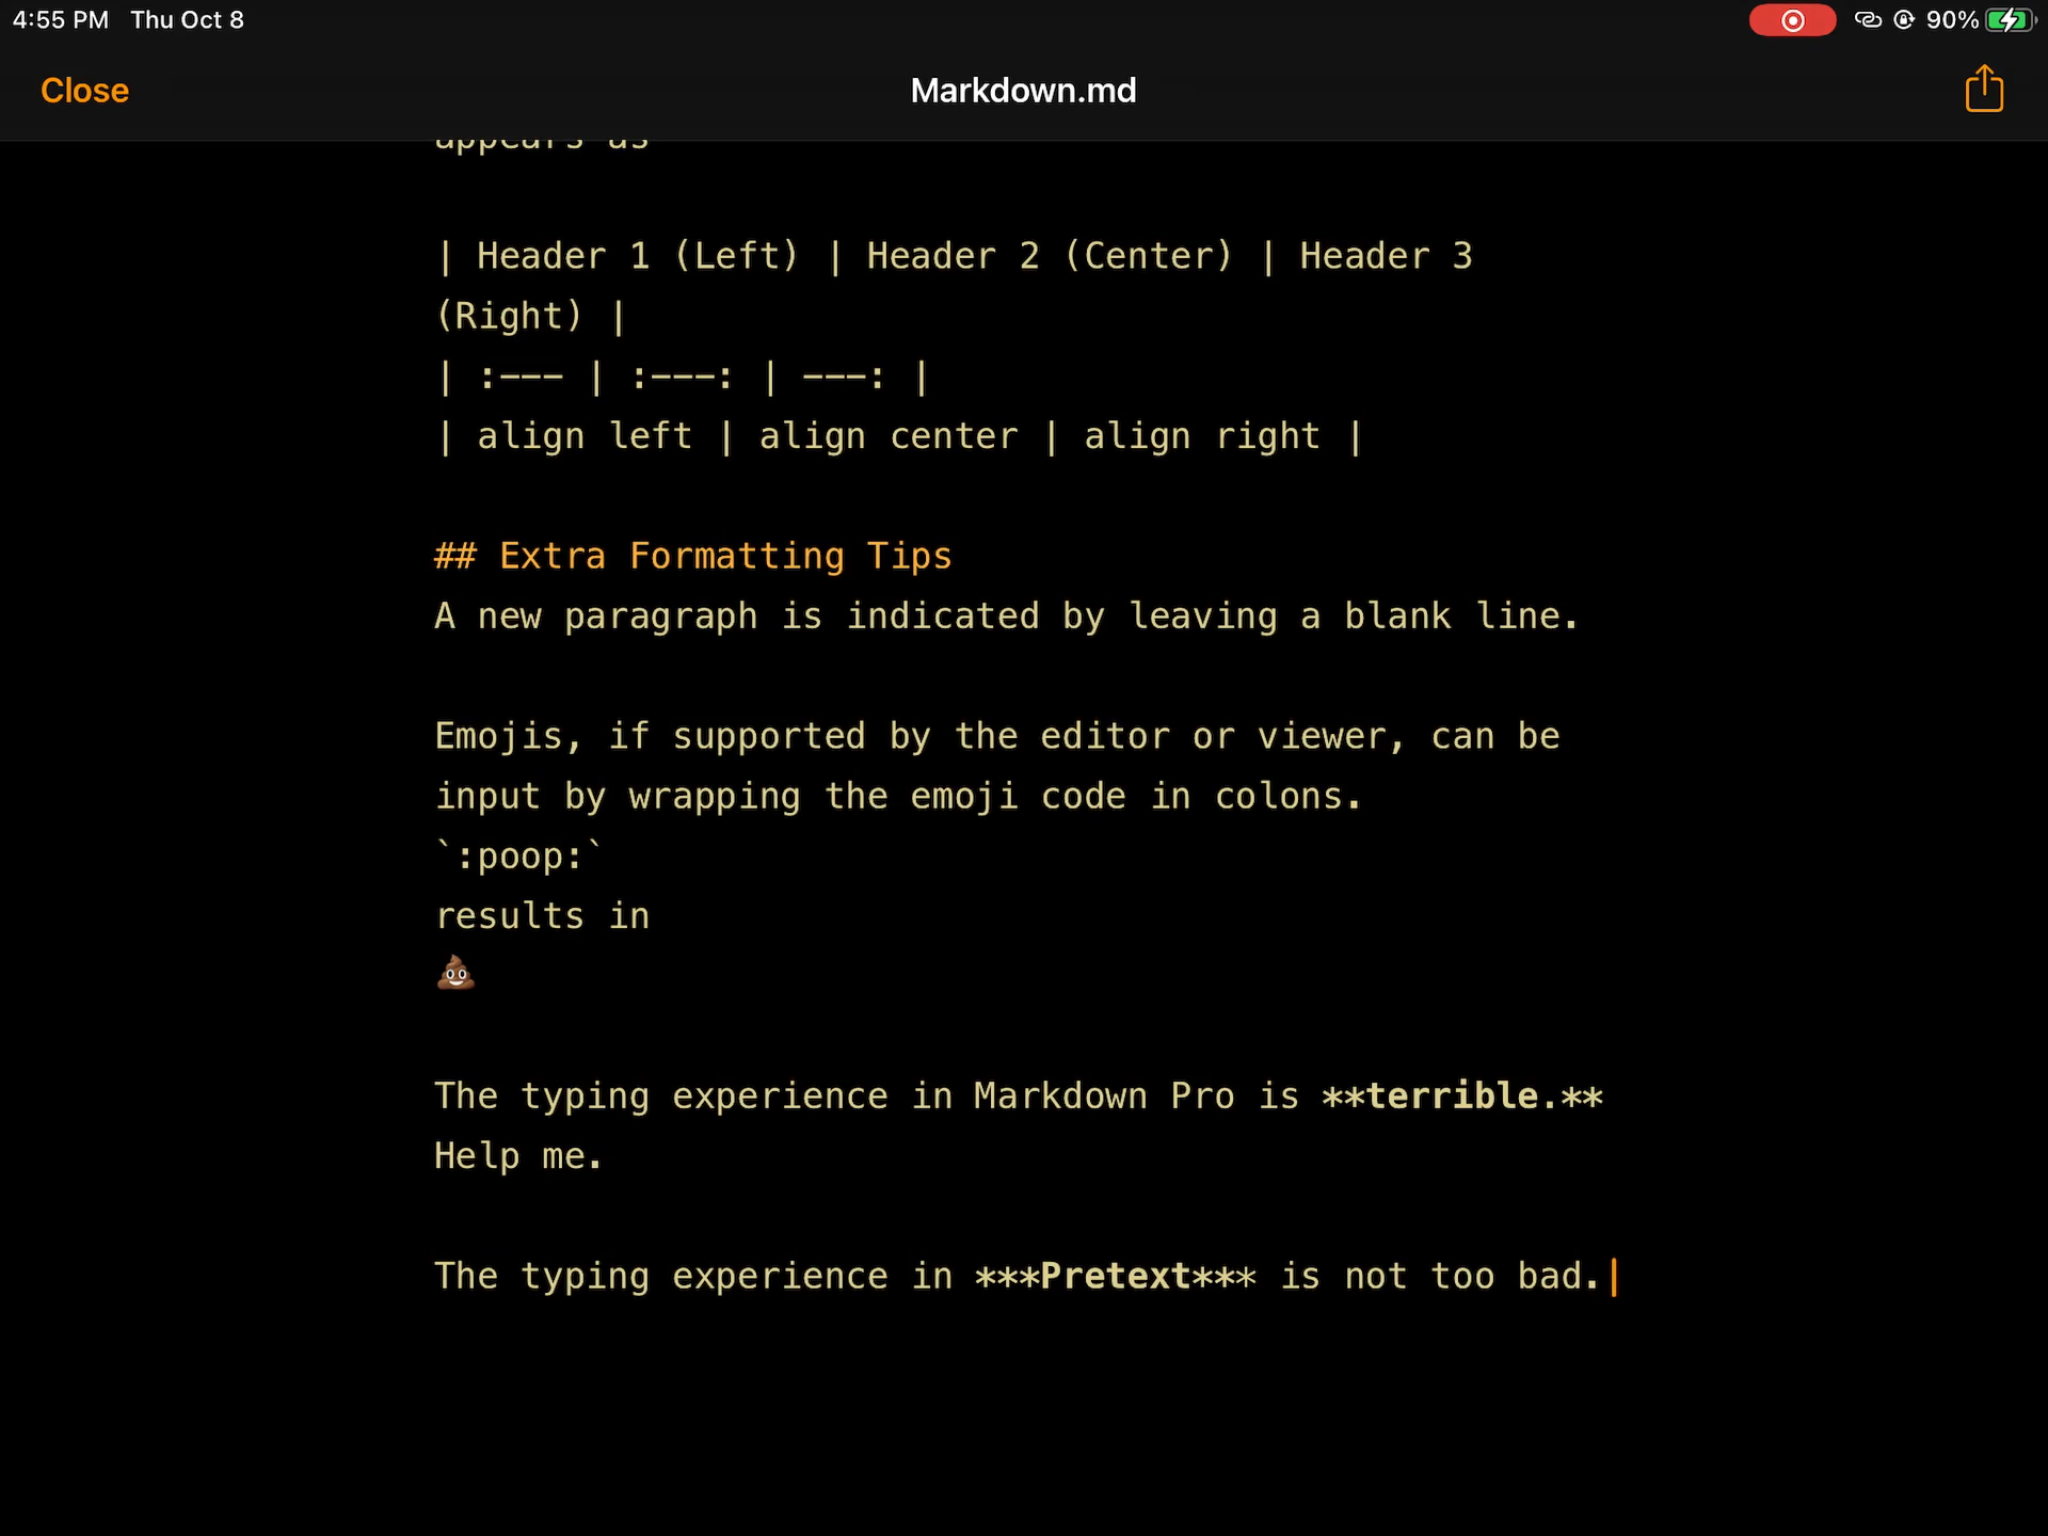Tap the 'Emojis, if supported by' line
This screenshot has width=2048, height=1536.
pyautogui.click(x=997, y=736)
